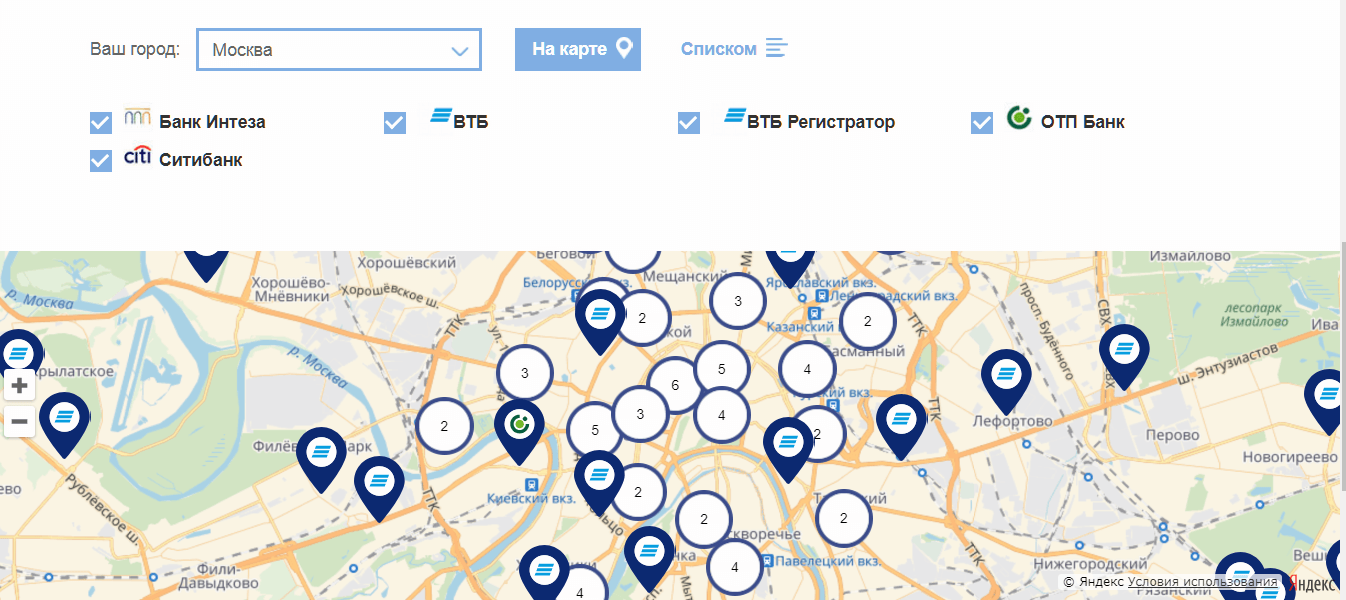Zoom out with the minus button
This screenshot has width=1346, height=600.
click(x=19, y=423)
